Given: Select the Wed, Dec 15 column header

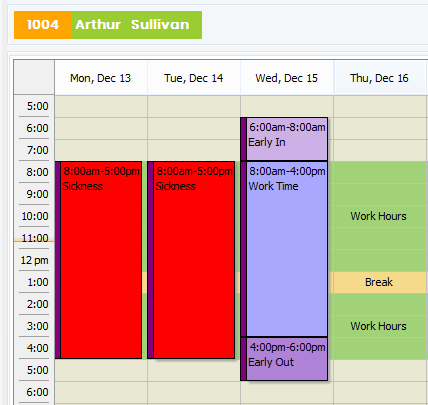Looking at the screenshot, I should [287, 78].
